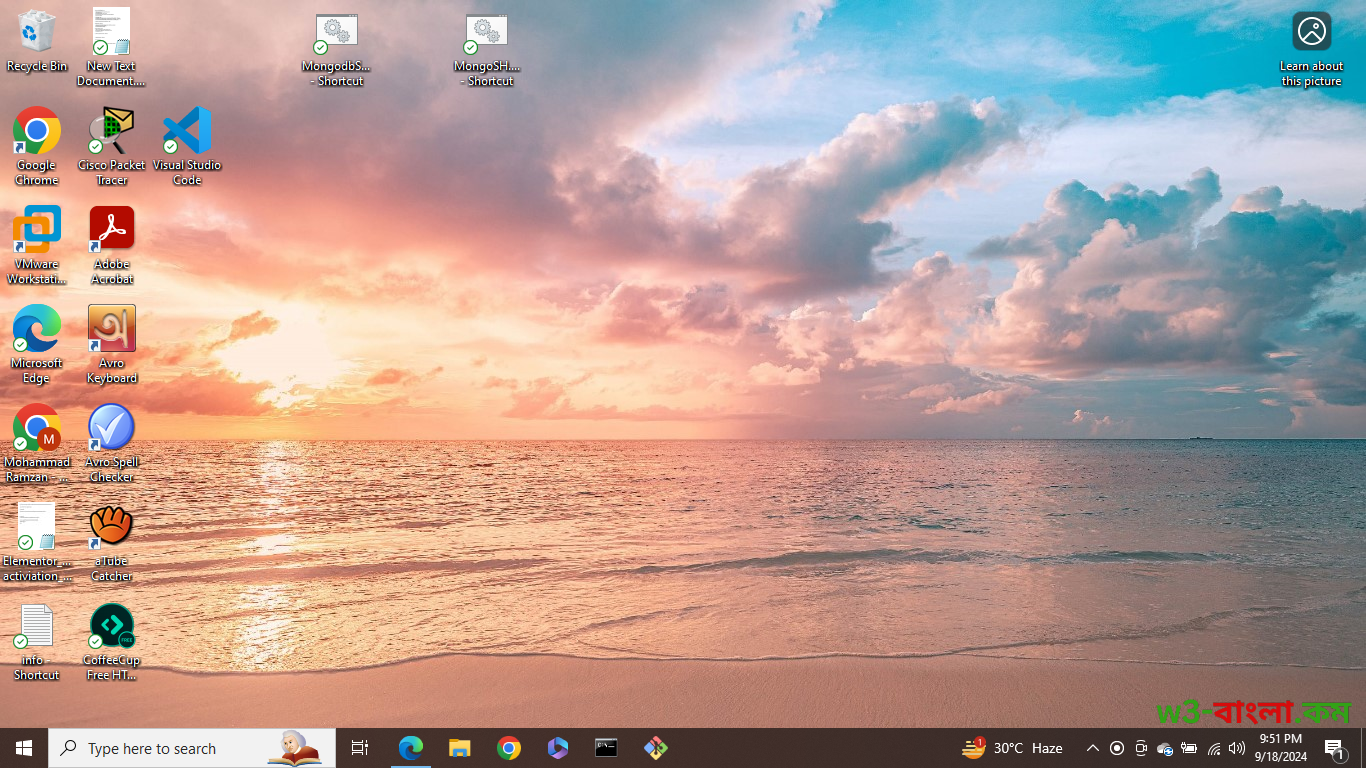Image resolution: width=1366 pixels, height=768 pixels.
Task: Select the Adobe Acrobat desktop icon
Action: 112,245
